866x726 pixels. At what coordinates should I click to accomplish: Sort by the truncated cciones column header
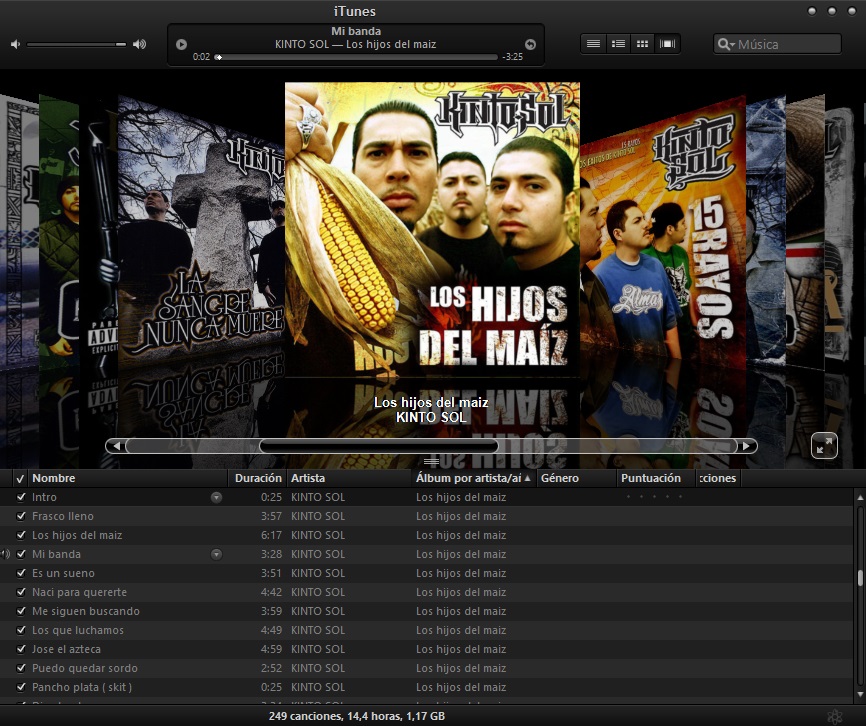point(717,478)
